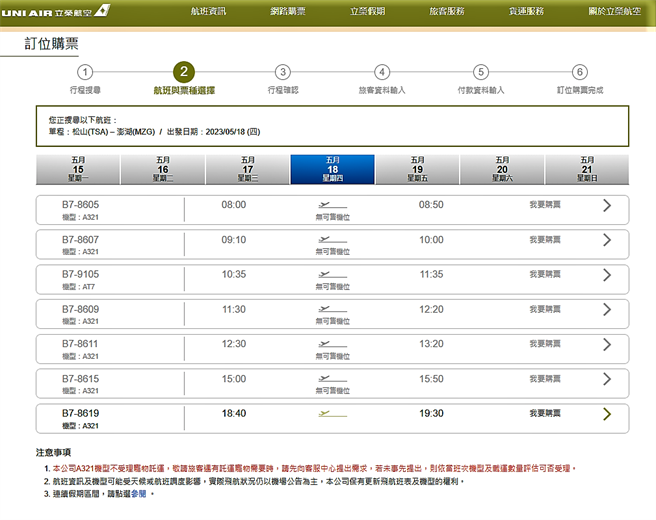The height and width of the screenshot is (520, 656).
Task: Click the plane icon in the B7-8607 row
Action: coord(333,240)
